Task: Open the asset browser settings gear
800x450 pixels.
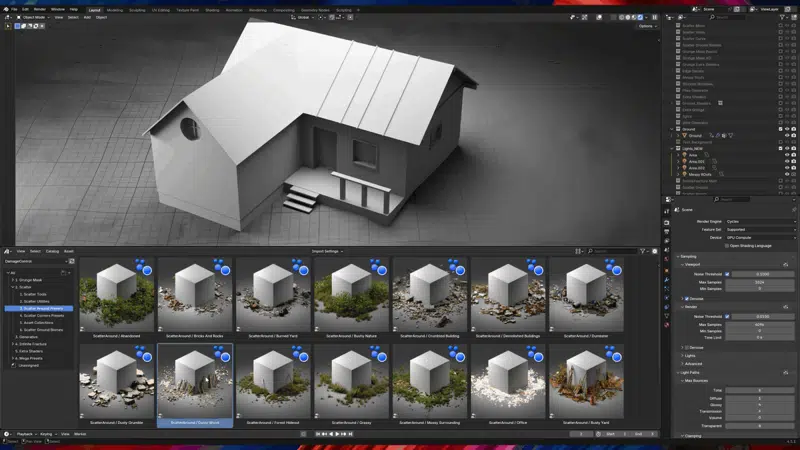Action: click(x=655, y=251)
